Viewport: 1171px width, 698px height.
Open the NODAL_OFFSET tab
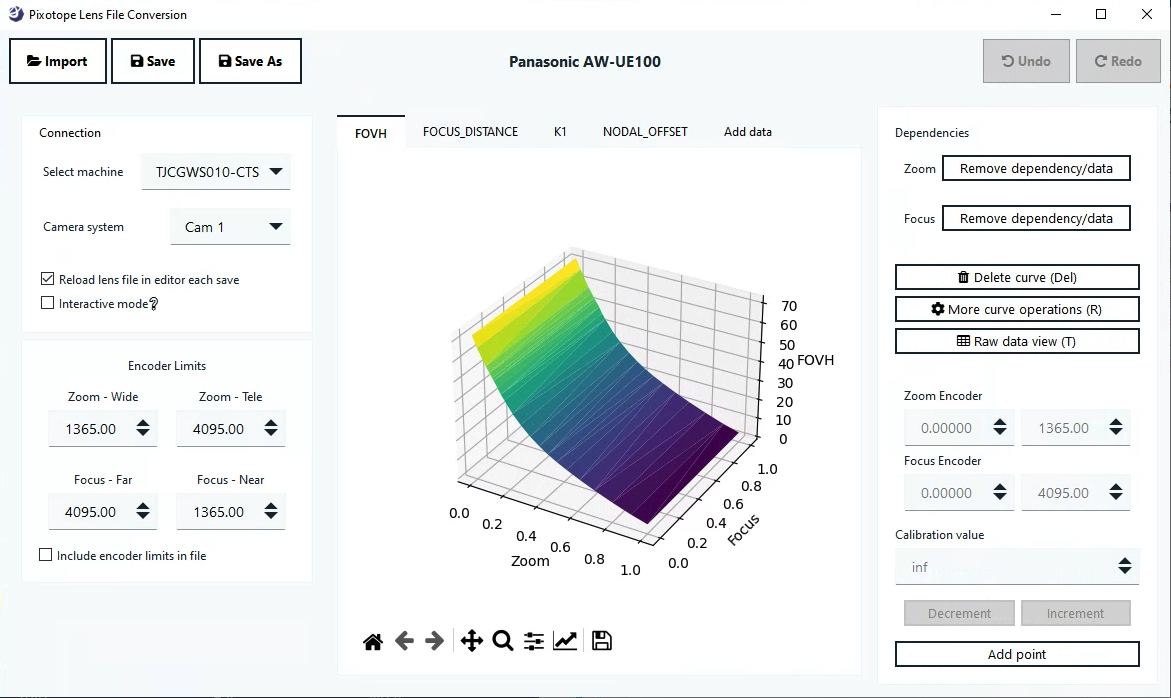point(645,132)
